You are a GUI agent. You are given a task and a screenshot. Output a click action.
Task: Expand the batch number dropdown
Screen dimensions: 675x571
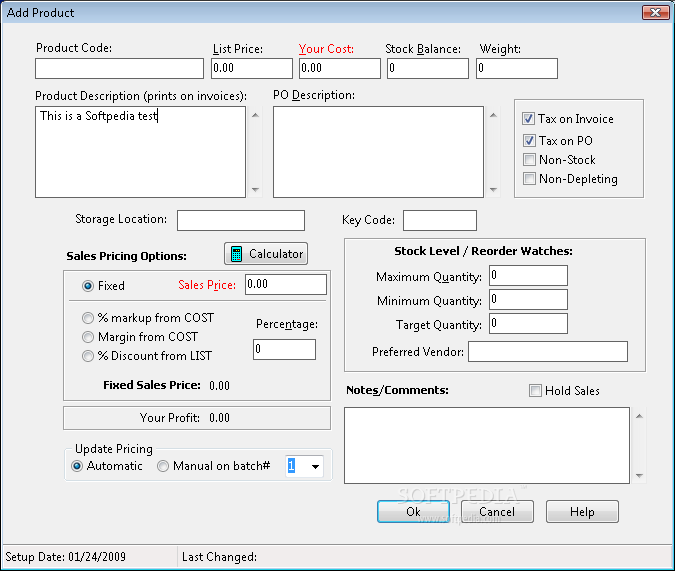tap(315, 466)
